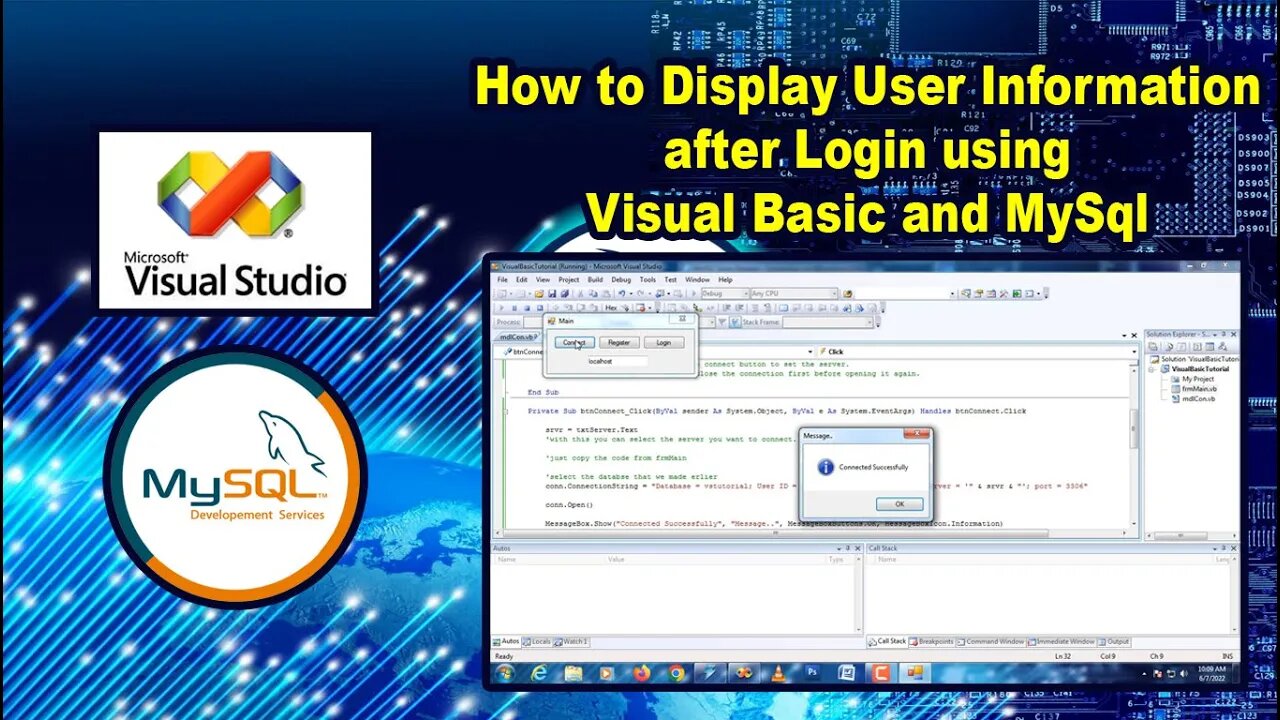
Task: Switch to the Output tab
Action: [1114, 641]
